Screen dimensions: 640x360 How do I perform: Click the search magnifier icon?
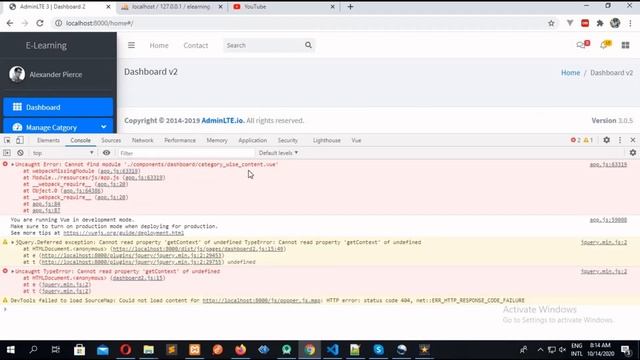(308, 45)
